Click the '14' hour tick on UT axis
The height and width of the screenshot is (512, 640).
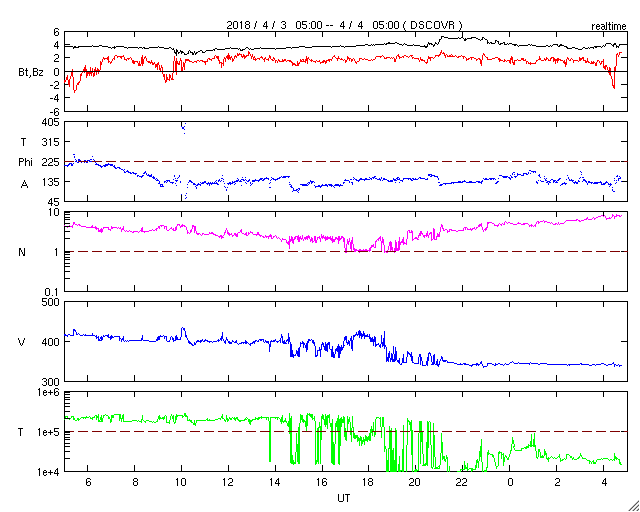[275, 482]
